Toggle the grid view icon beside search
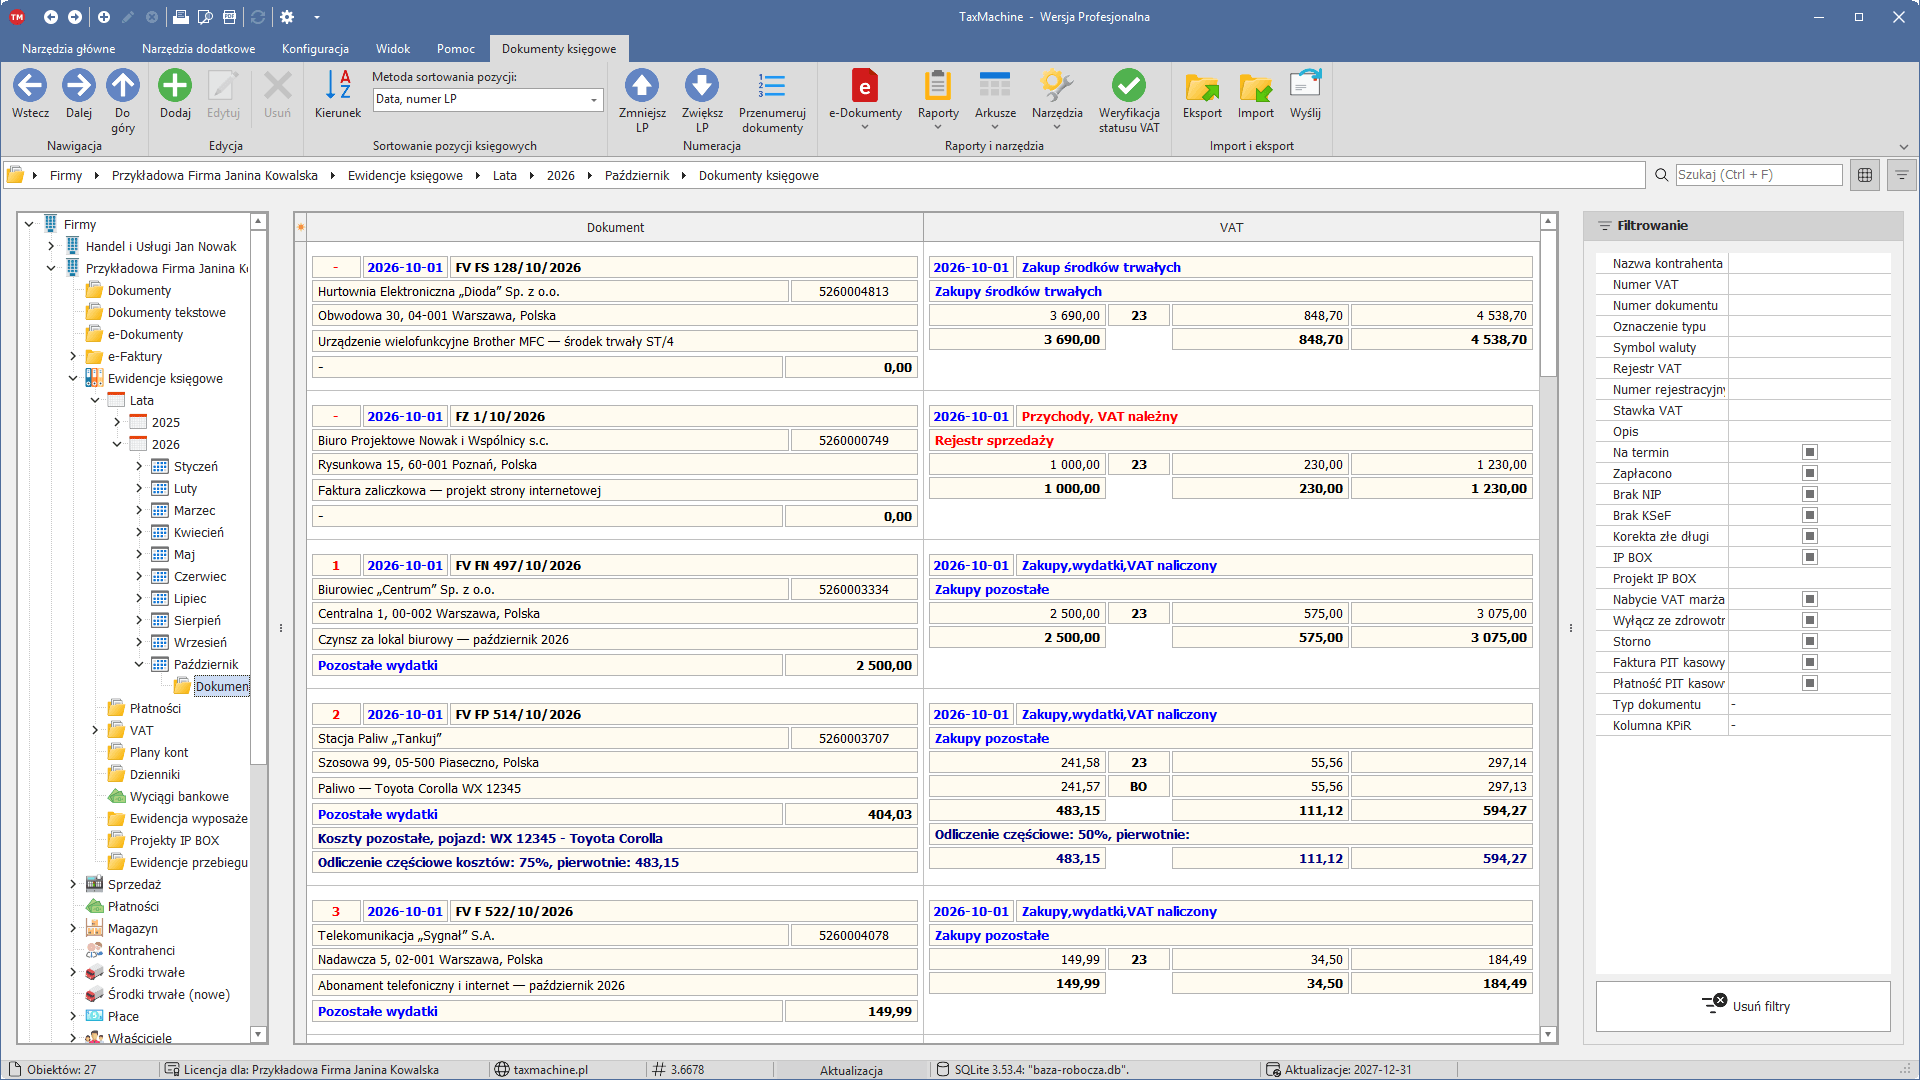This screenshot has width=1920, height=1080. pyautogui.click(x=1865, y=175)
